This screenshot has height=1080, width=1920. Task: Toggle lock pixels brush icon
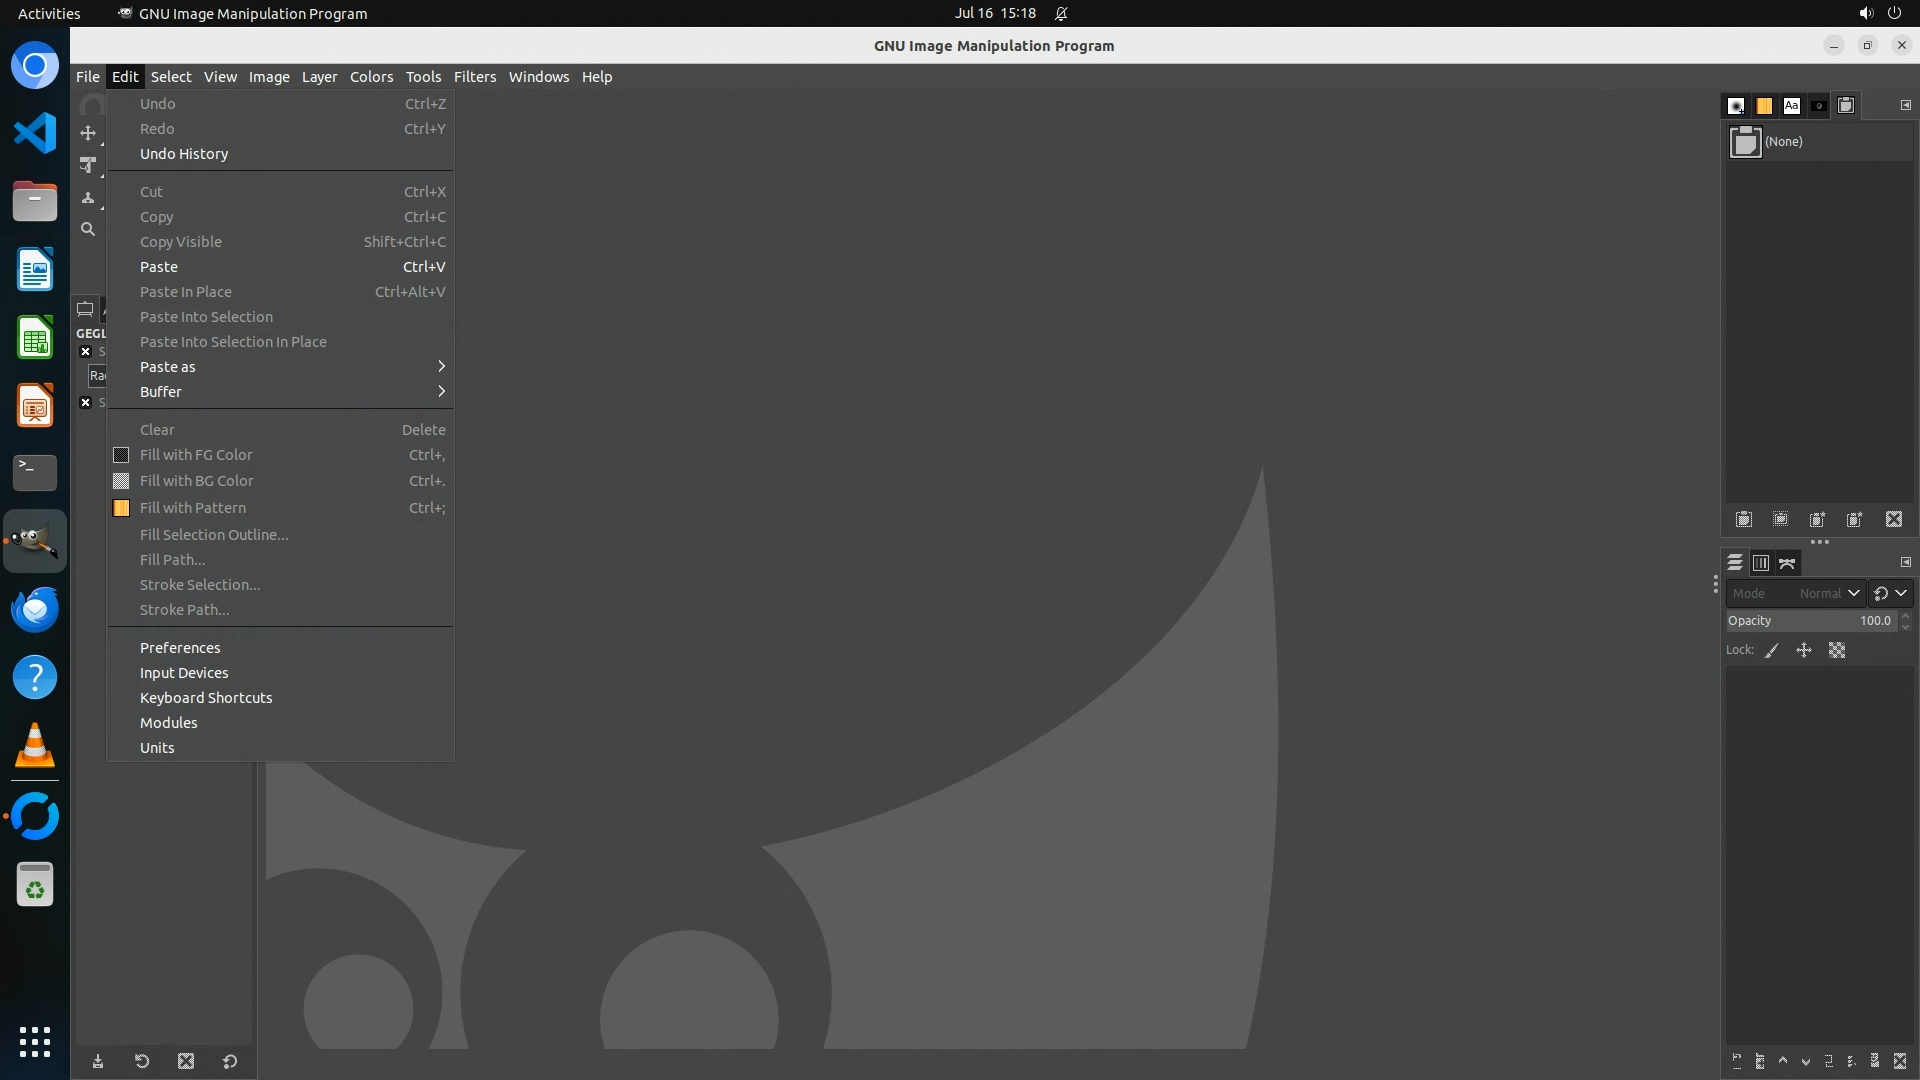(x=1772, y=651)
